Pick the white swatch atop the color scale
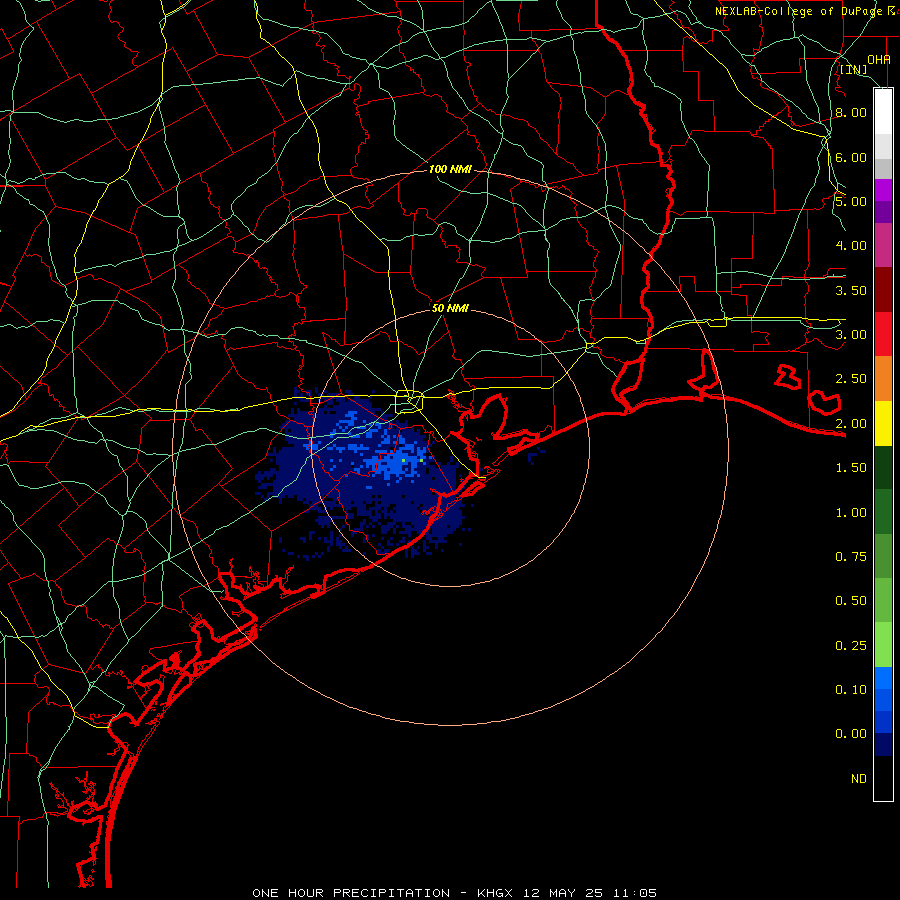Screen dimensions: 900x900 [883, 111]
